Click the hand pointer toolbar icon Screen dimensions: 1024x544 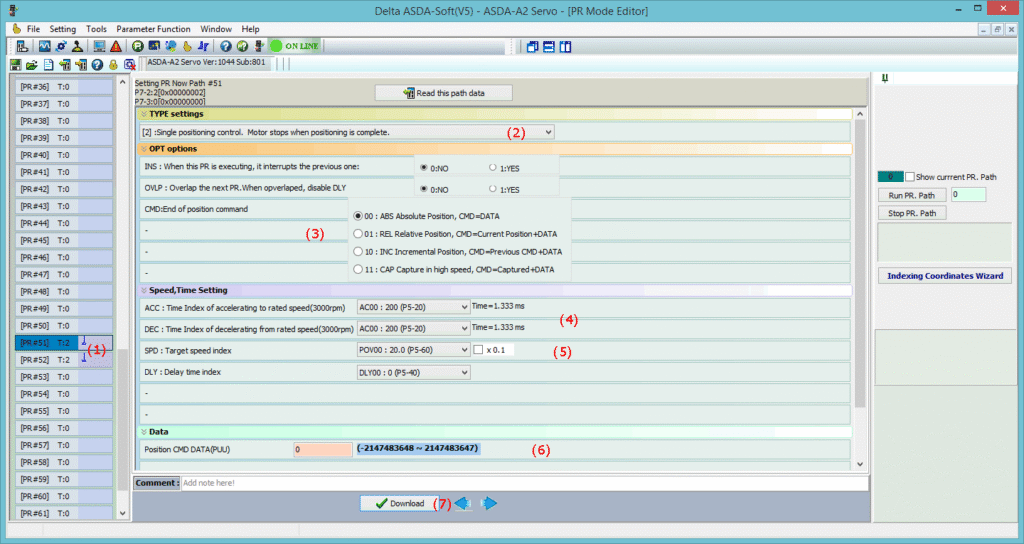point(187,46)
